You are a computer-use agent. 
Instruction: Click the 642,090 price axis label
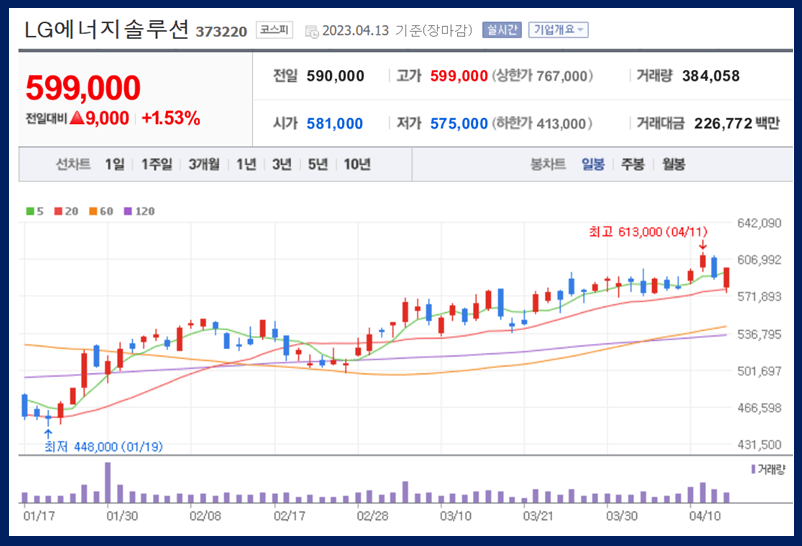[x=759, y=223]
